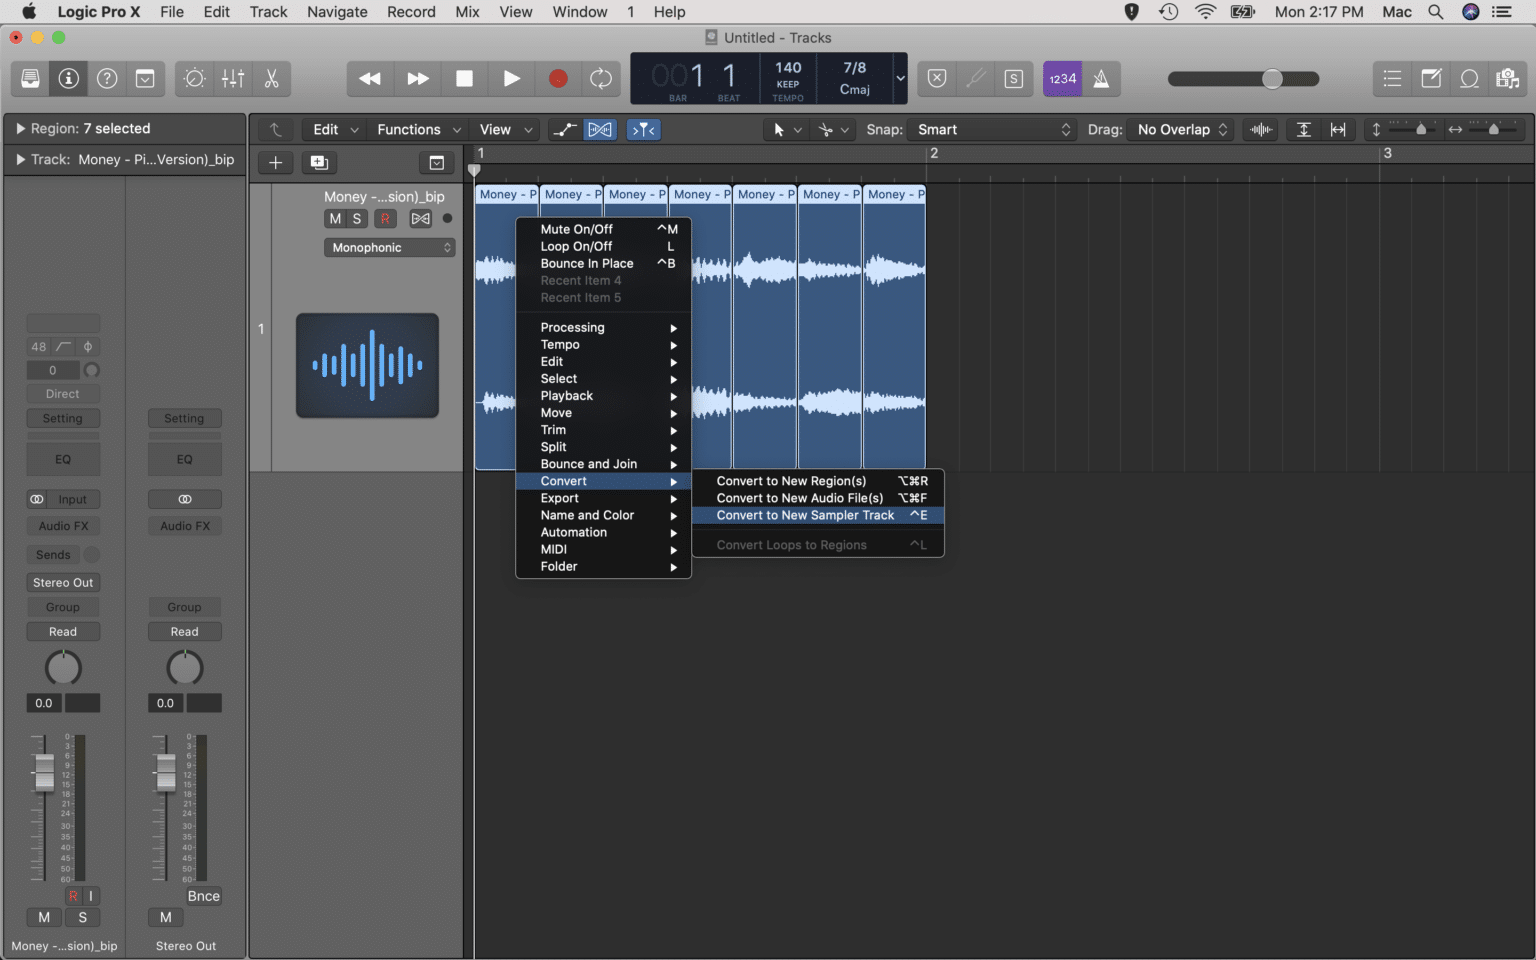Open the Snap mode dropdown set to Smart
Viewport: 1536px width, 960px height.
(x=992, y=129)
